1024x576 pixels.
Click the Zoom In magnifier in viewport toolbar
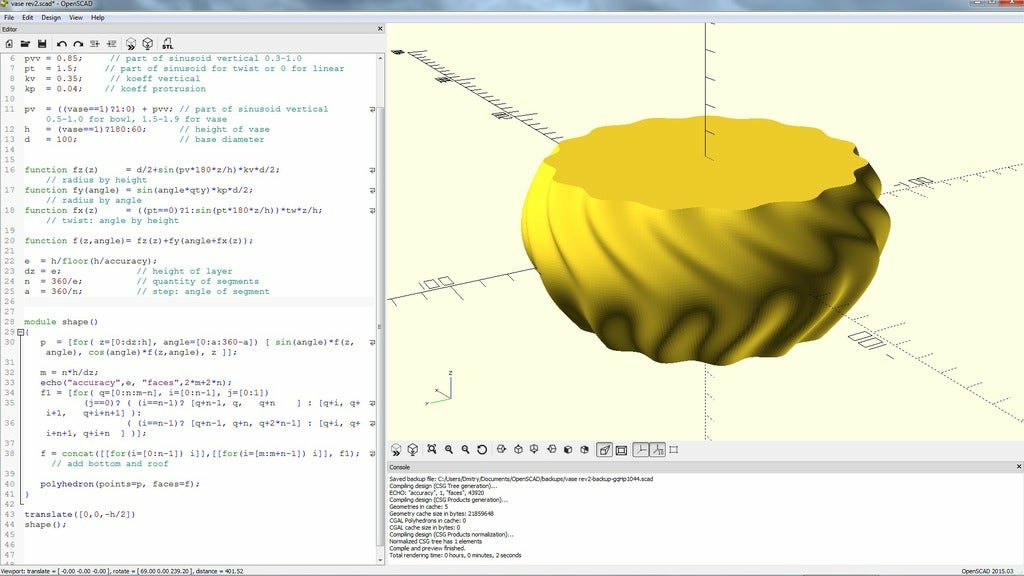click(x=449, y=450)
